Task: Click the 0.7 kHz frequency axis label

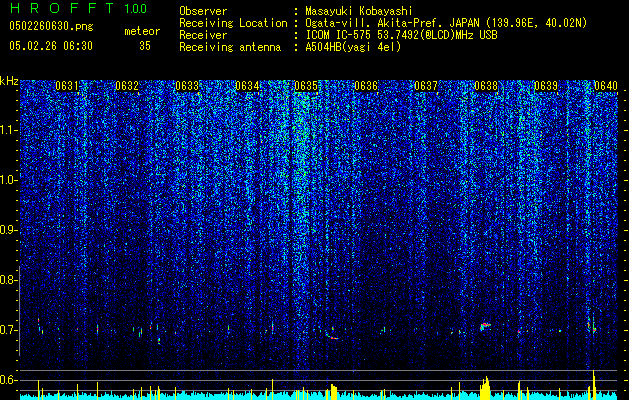Action: [9, 330]
